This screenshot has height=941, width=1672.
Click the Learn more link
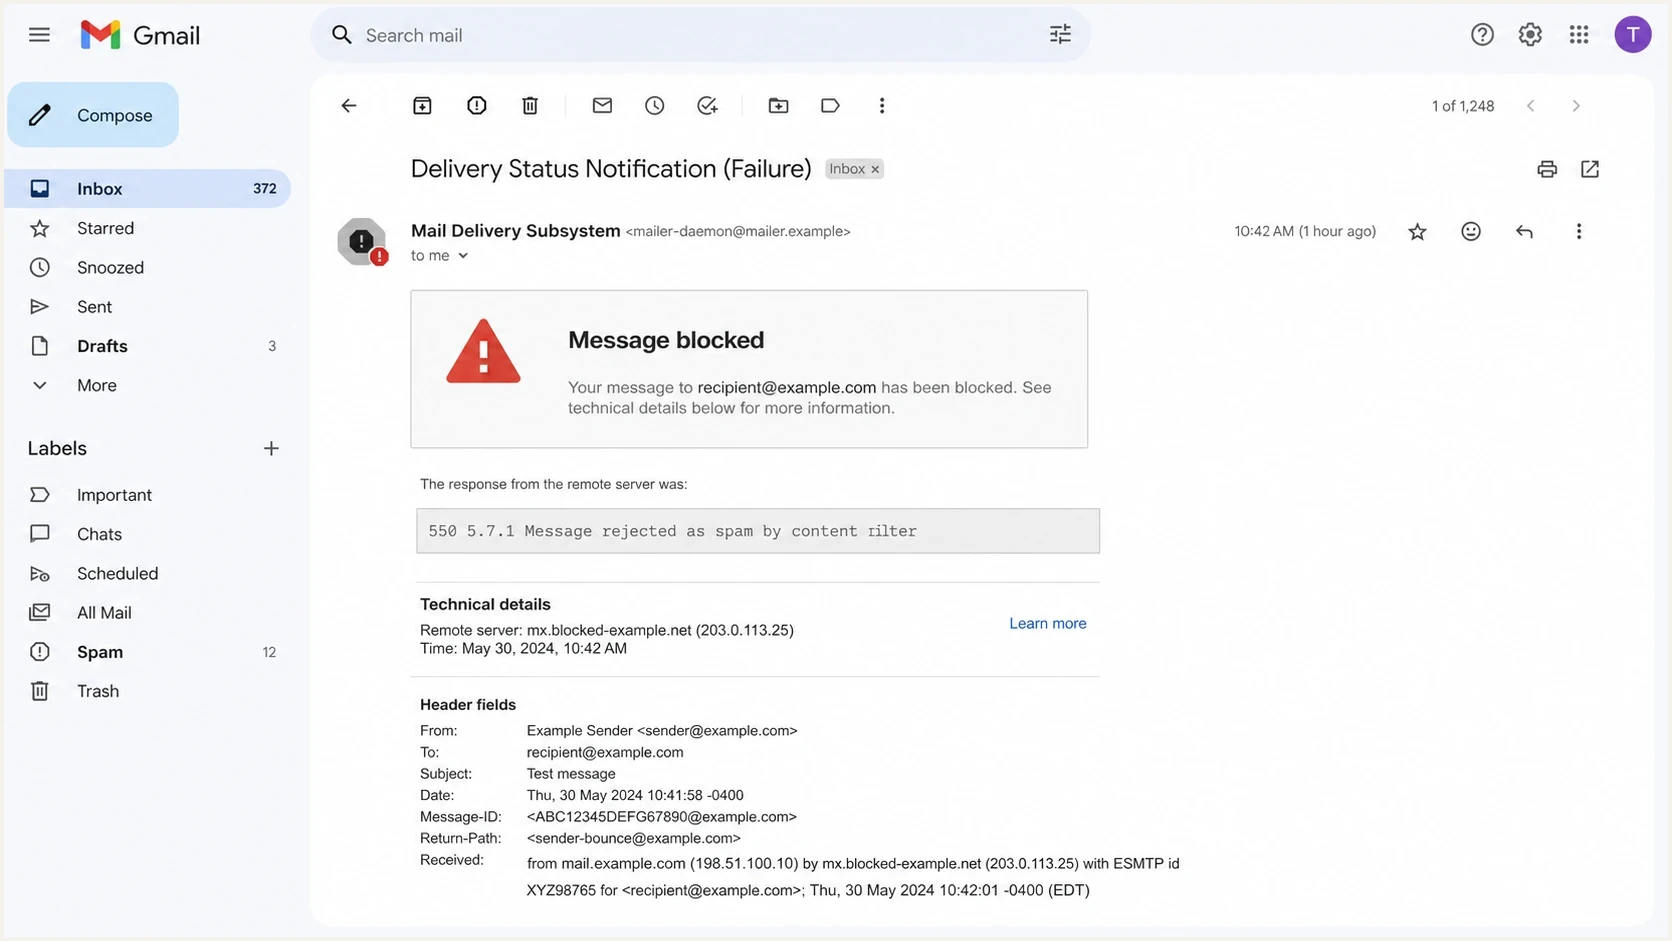[1047, 623]
